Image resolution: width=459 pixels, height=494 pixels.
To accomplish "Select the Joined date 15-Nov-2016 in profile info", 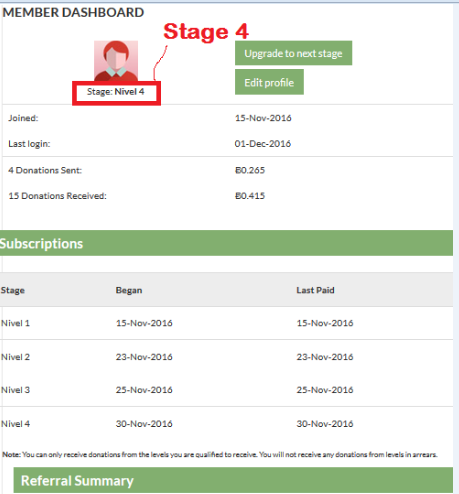I will pyautogui.click(x=263, y=118).
